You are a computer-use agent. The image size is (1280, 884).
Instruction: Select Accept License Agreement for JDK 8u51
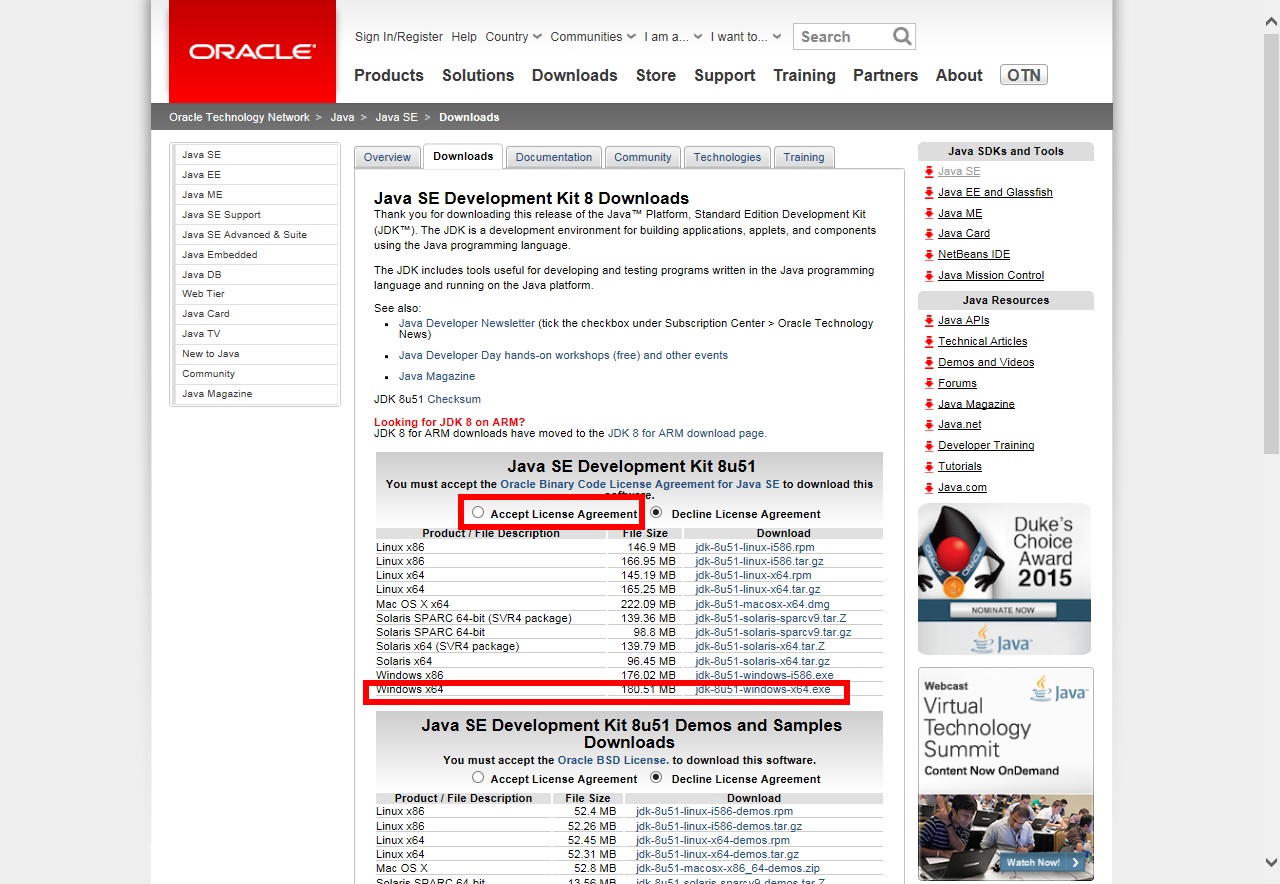pos(478,512)
